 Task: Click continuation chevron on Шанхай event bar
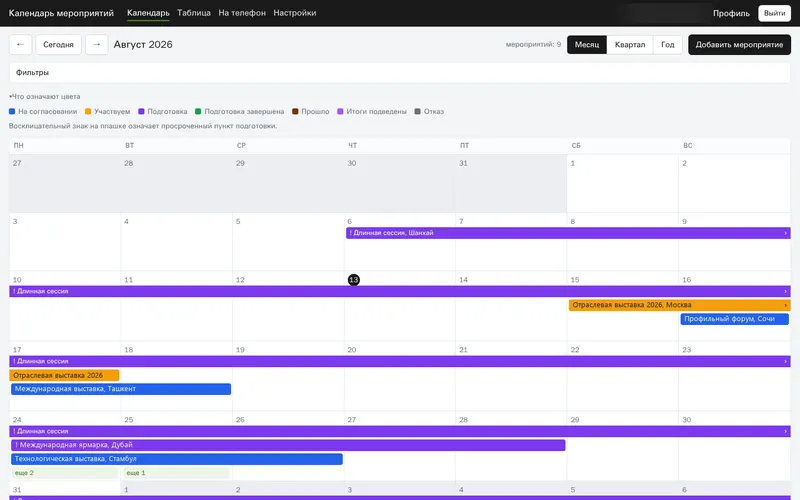(x=785, y=233)
